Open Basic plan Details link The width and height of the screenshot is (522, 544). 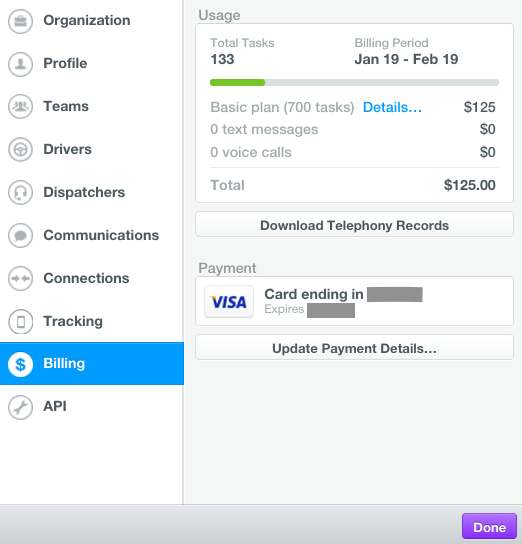click(392, 108)
